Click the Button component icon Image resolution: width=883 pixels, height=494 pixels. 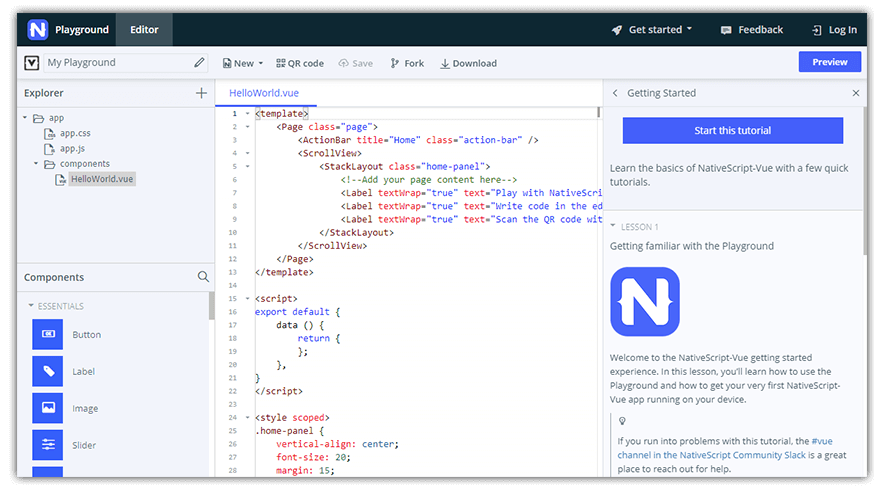point(47,334)
